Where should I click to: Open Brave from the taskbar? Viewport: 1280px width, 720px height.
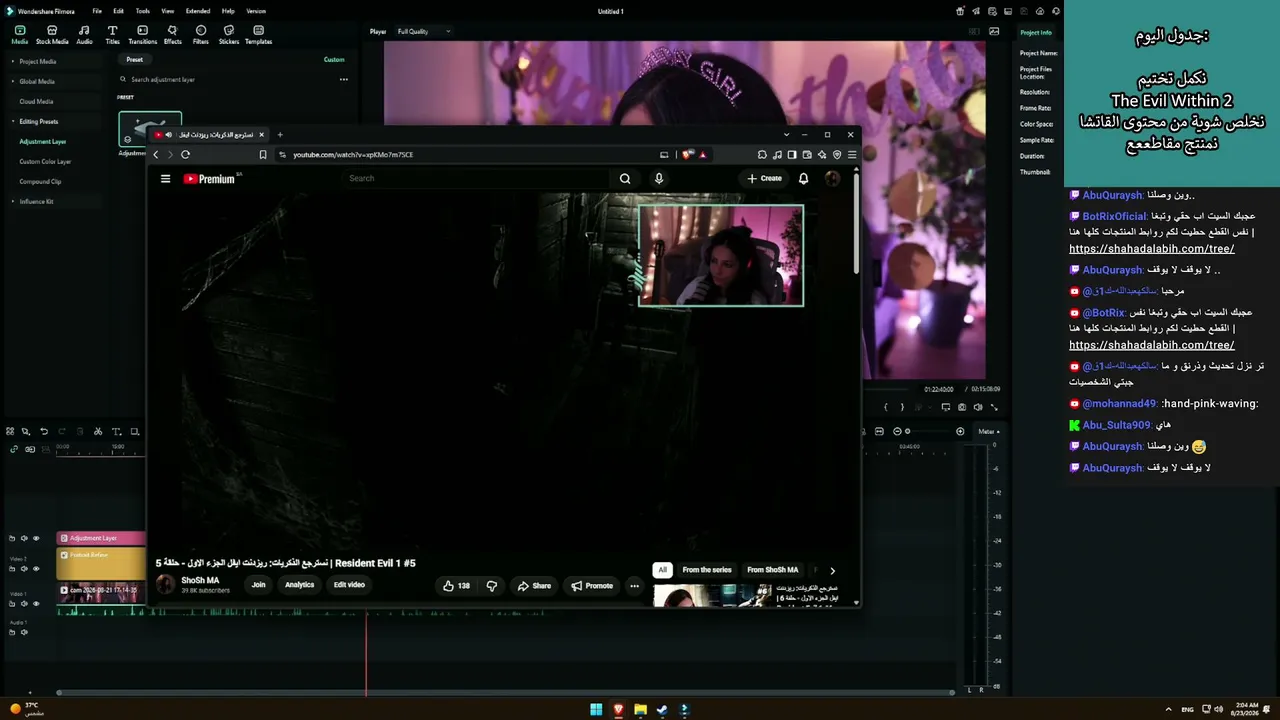click(x=618, y=710)
